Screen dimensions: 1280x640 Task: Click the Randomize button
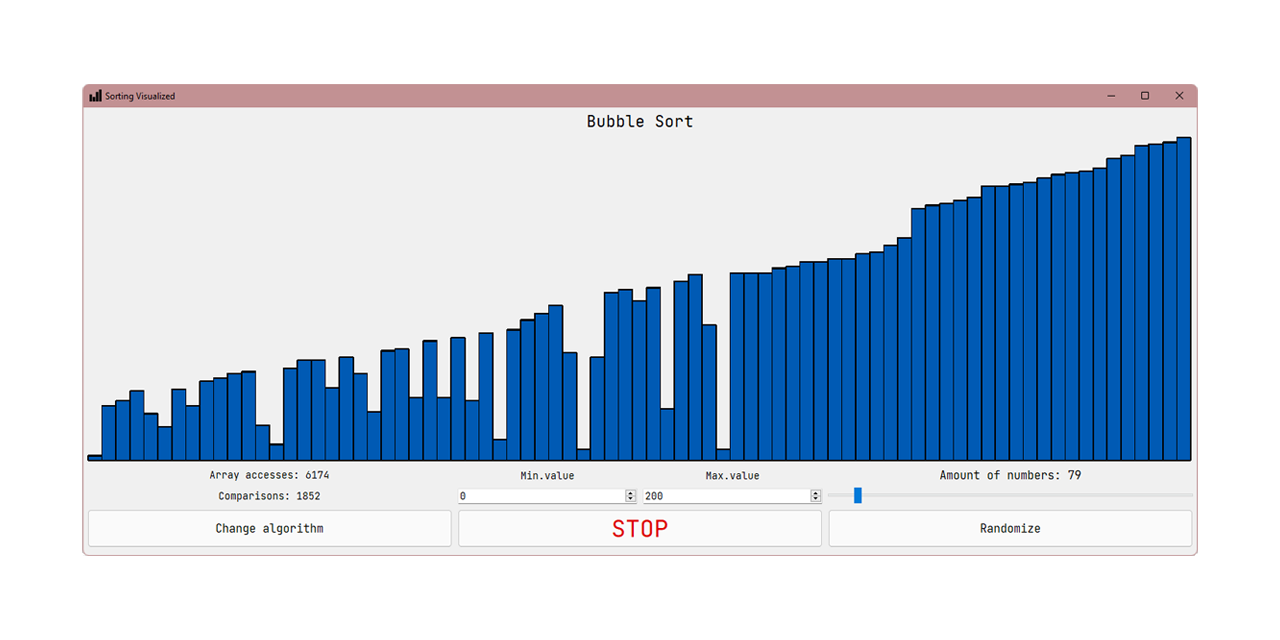[x=1010, y=528]
